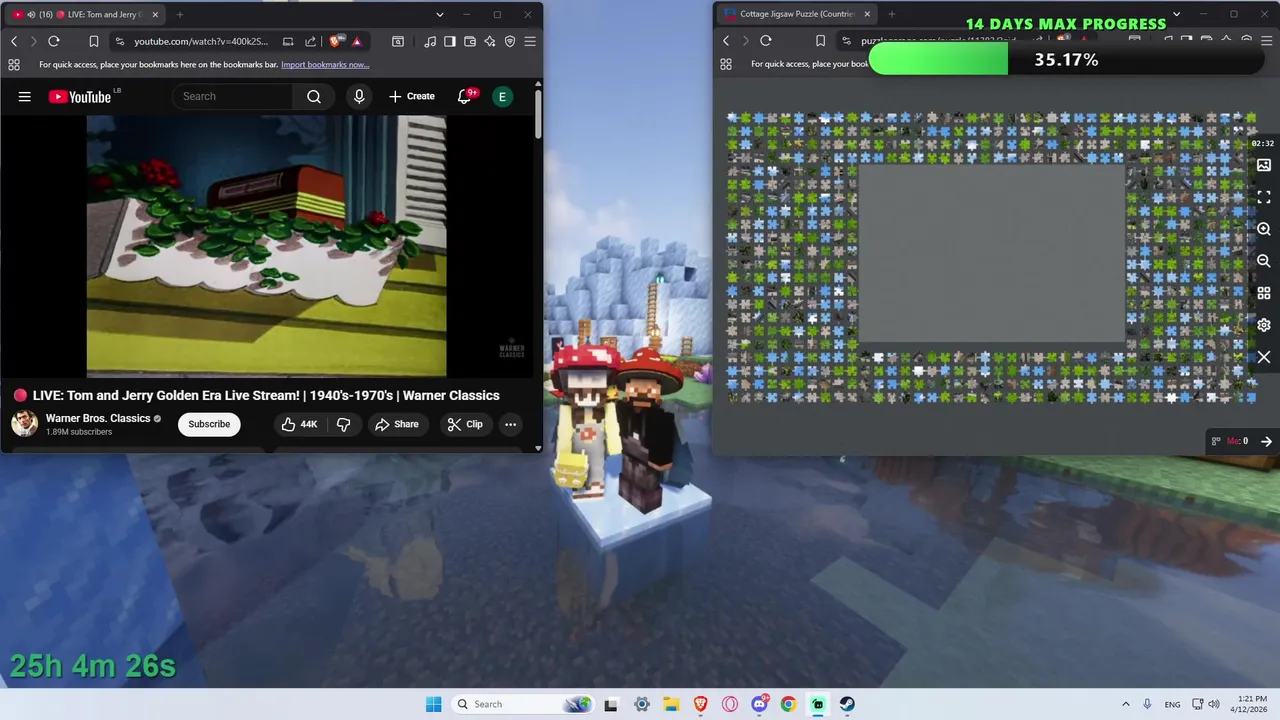Expand tab search dropdown in YouTube window
The width and height of the screenshot is (1280, 720).
coord(440,14)
